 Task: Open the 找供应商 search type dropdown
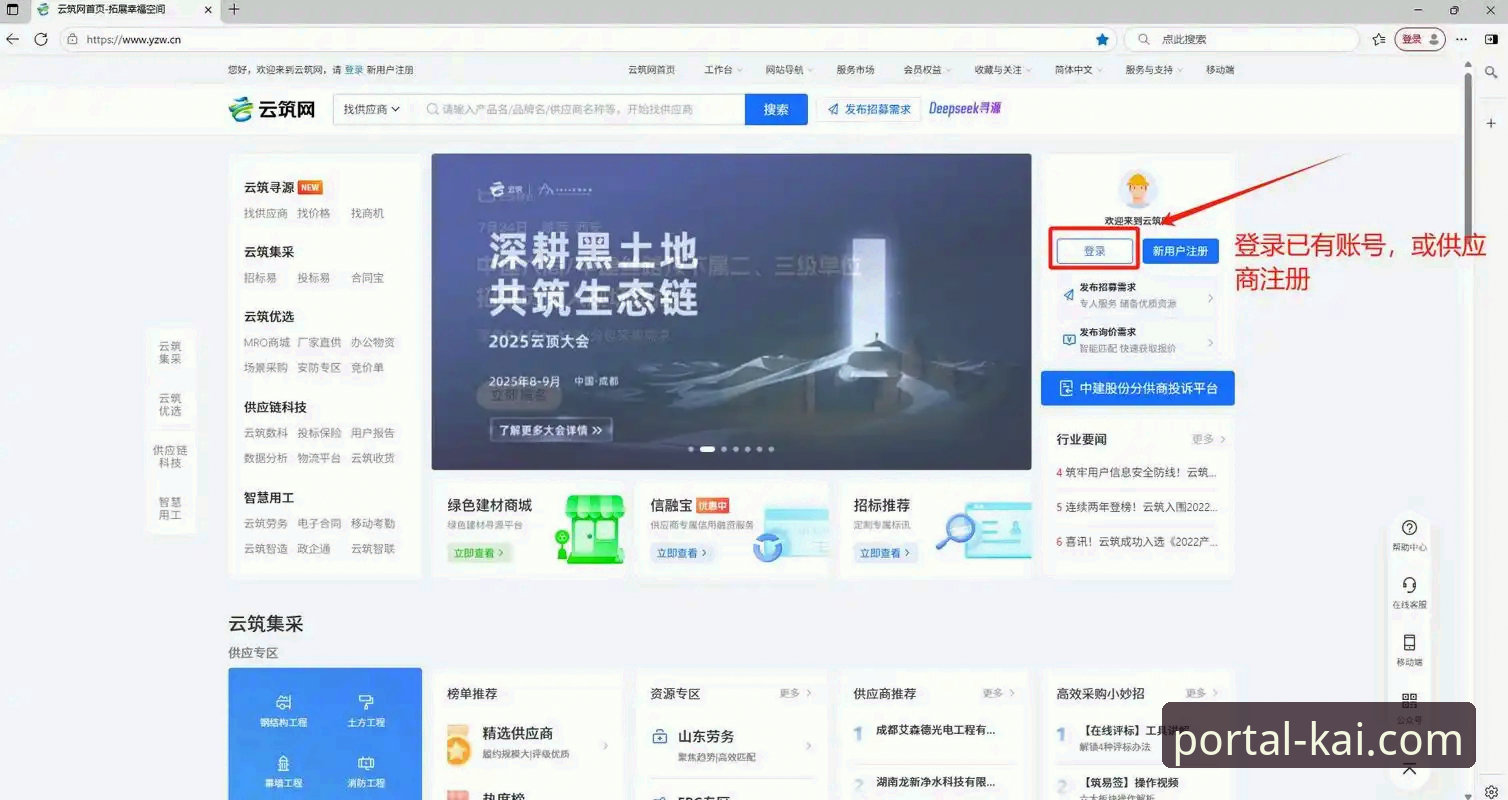(371, 109)
